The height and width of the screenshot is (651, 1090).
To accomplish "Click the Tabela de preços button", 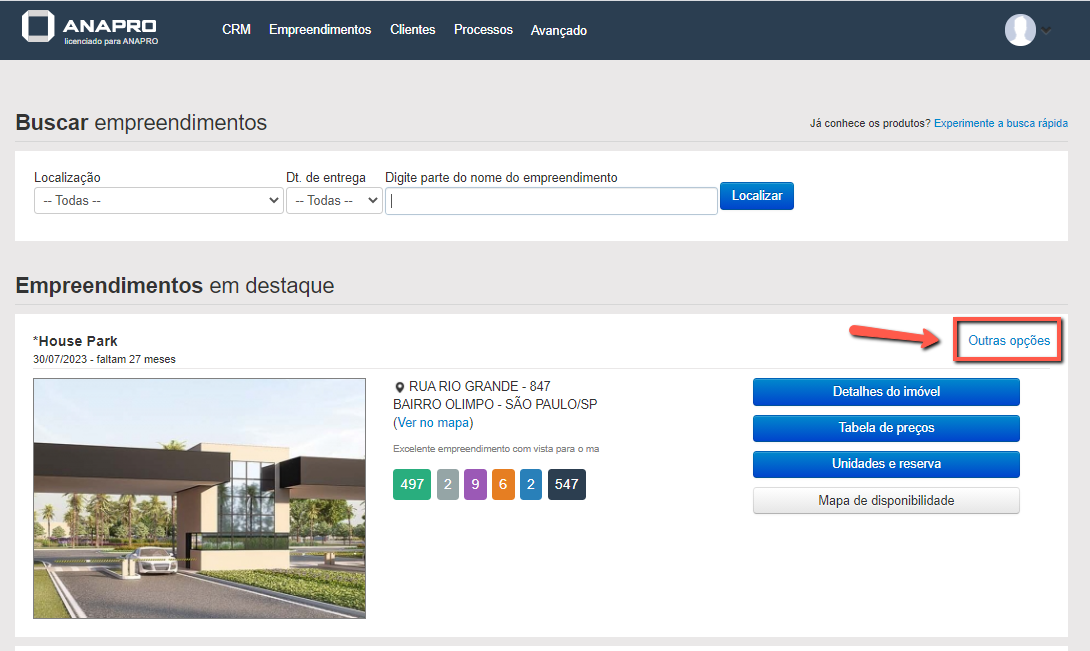I will (x=886, y=428).
